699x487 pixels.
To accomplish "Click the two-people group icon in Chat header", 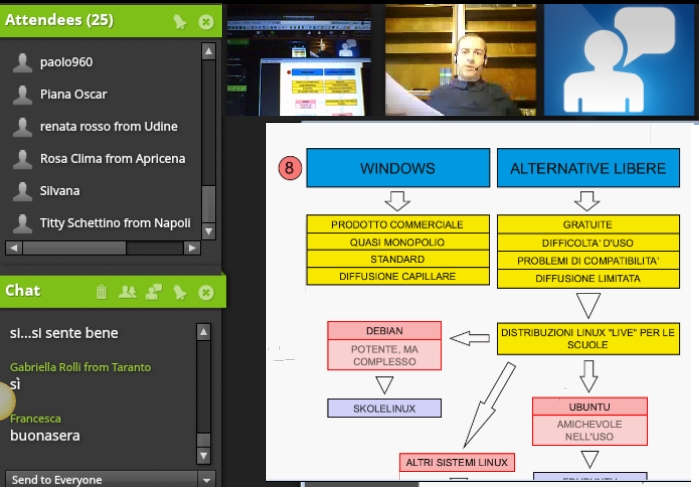I will pyautogui.click(x=127, y=292).
